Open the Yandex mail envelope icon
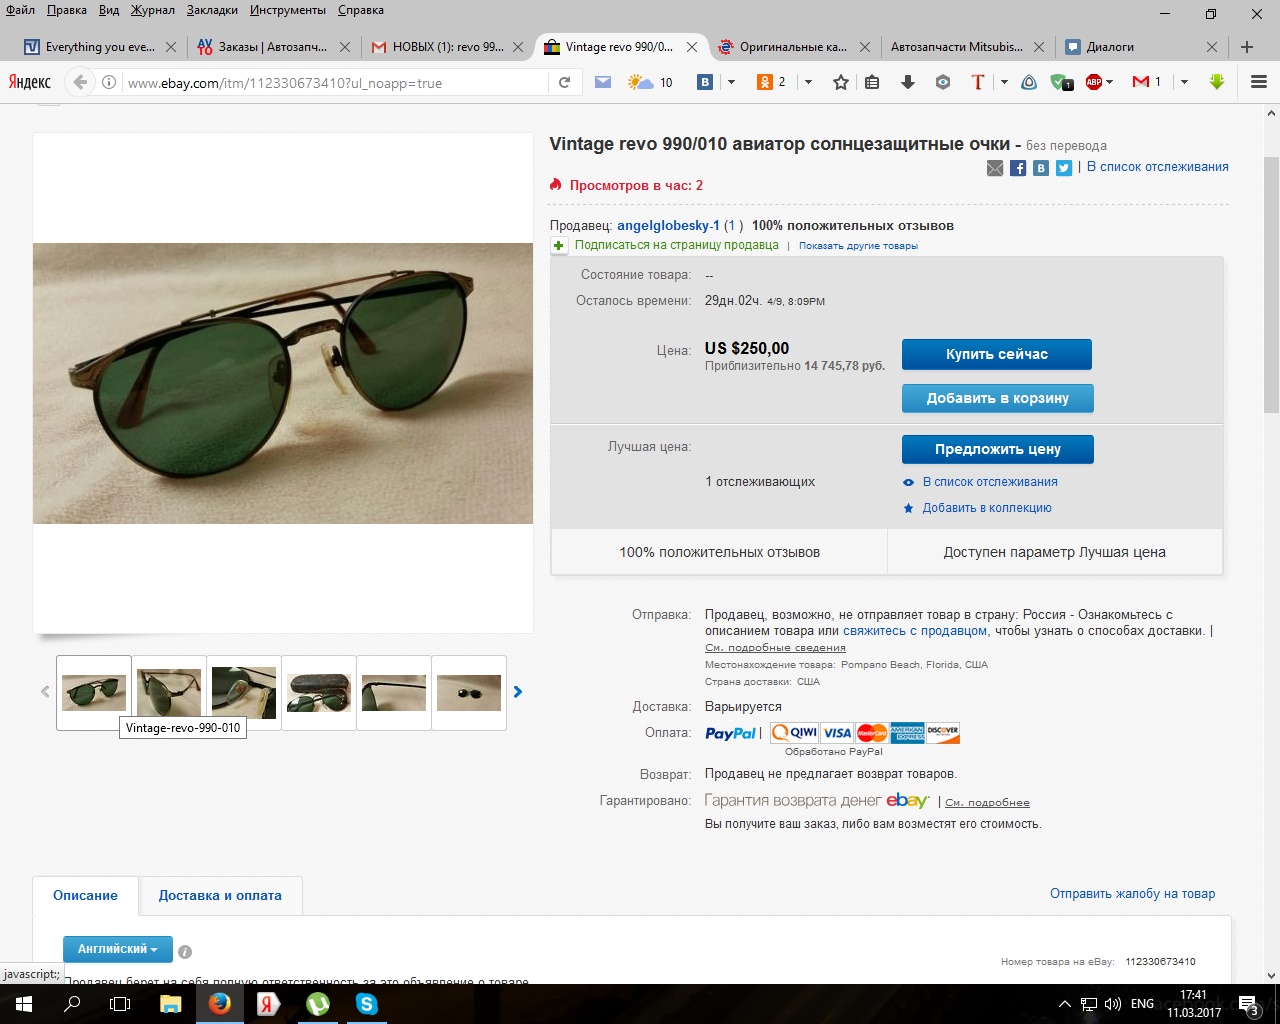1280x1024 pixels. click(603, 83)
